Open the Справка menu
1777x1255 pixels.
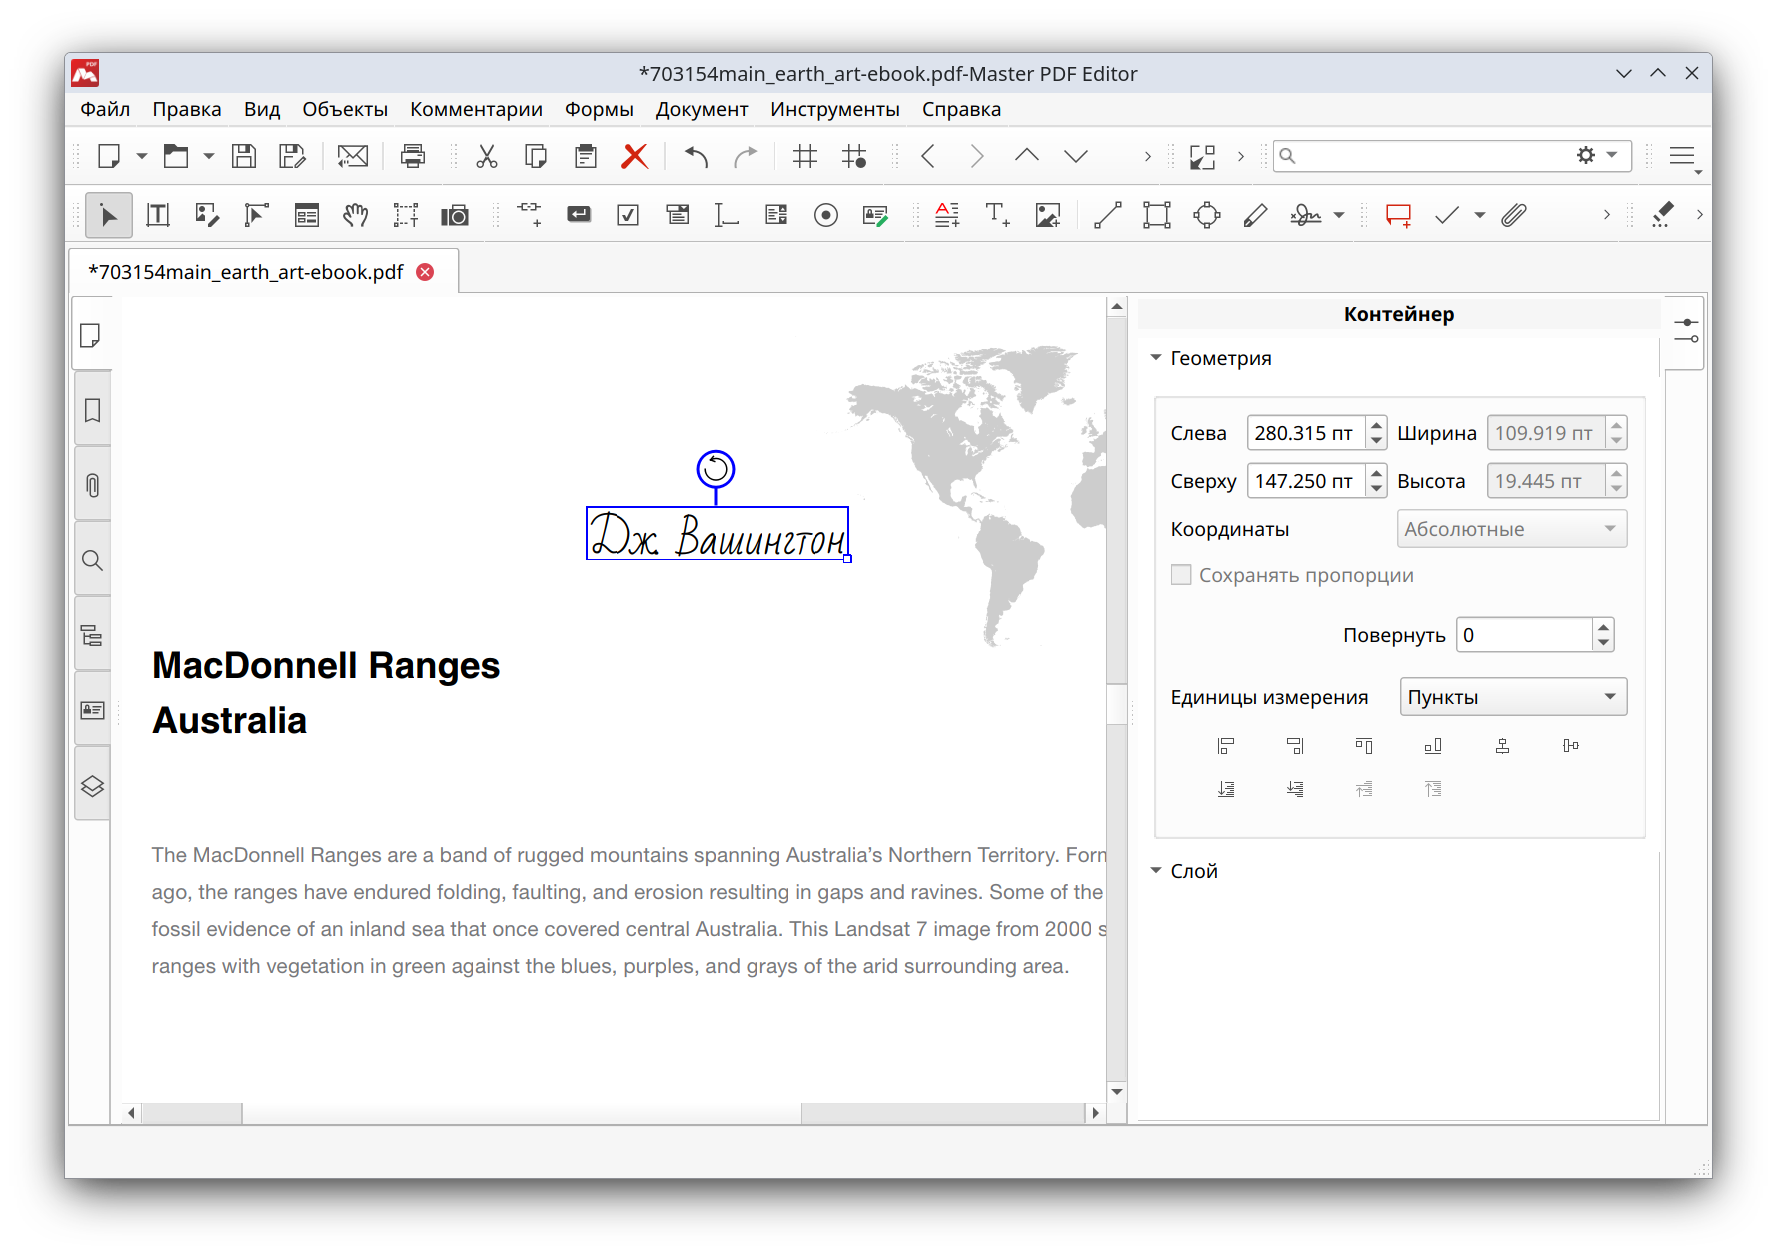[961, 109]
